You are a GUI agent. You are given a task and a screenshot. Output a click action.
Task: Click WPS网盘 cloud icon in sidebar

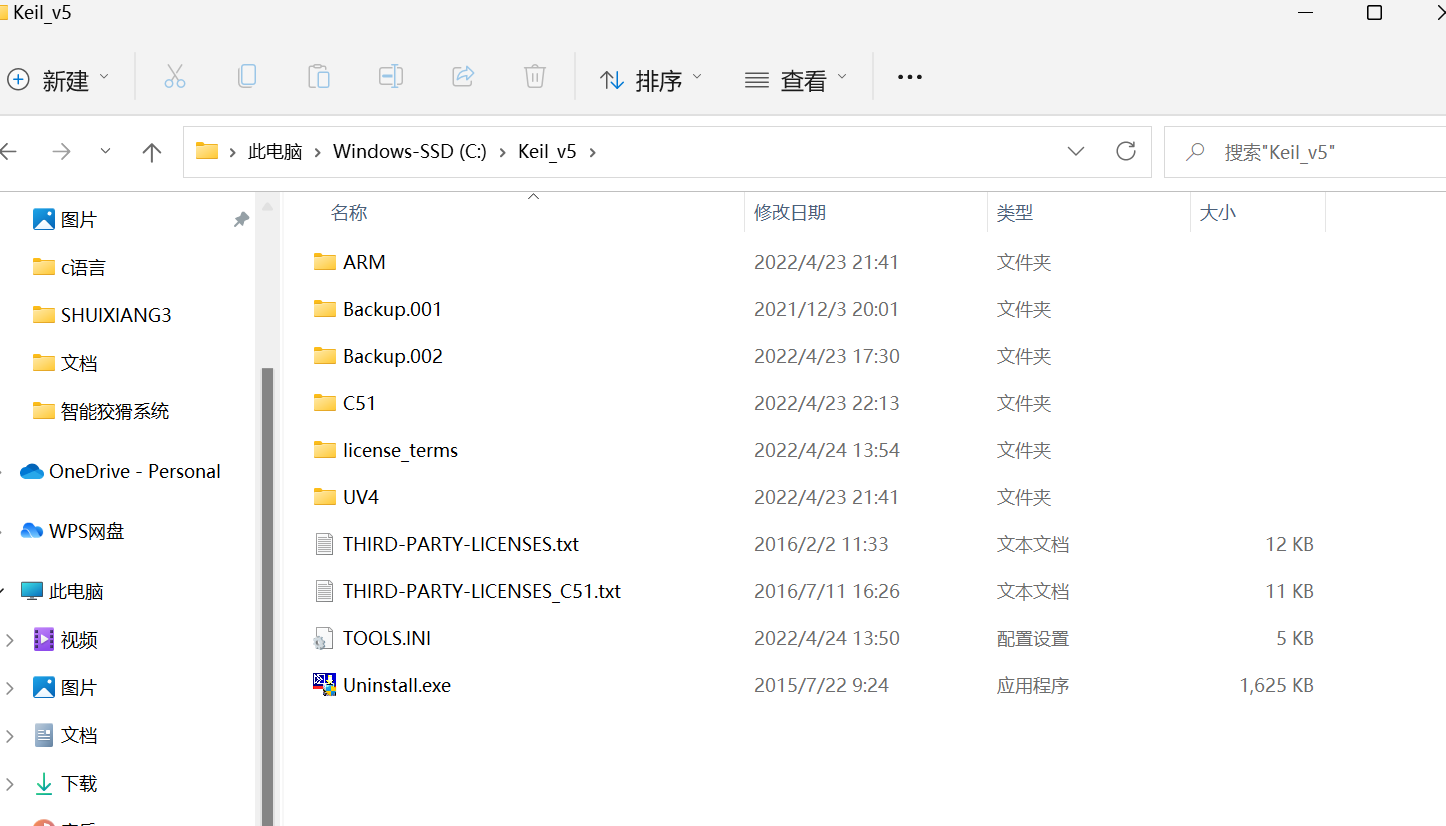click(x=32, y=531)
